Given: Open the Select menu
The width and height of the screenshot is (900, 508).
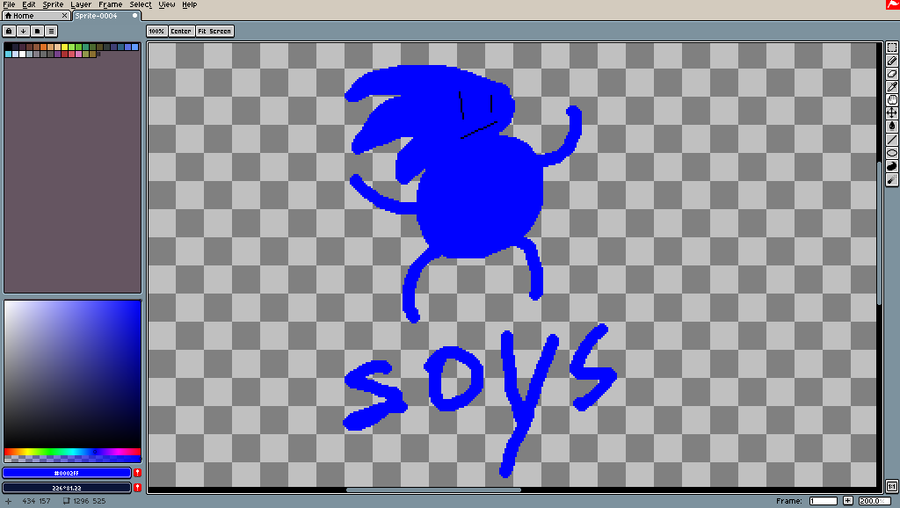Looking at the screenshot, I should tap(141, 5).
